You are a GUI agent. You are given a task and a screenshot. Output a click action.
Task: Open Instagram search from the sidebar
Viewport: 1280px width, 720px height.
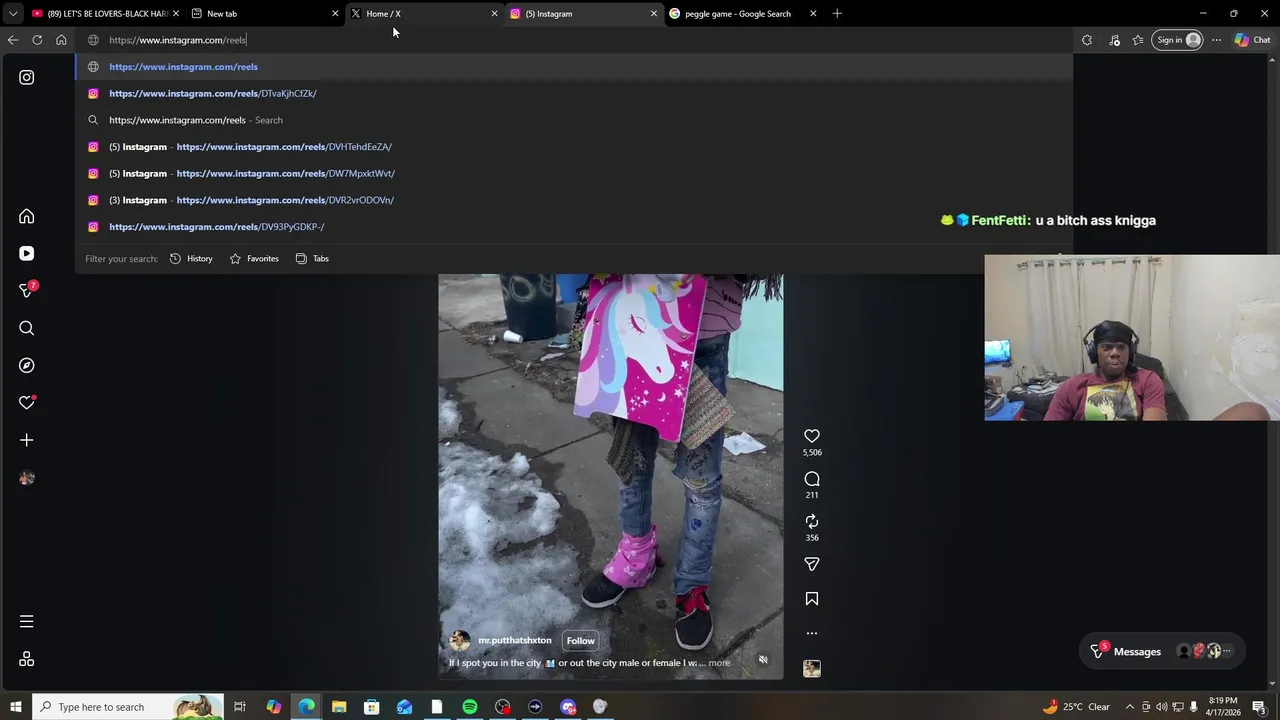coord(27,328)
